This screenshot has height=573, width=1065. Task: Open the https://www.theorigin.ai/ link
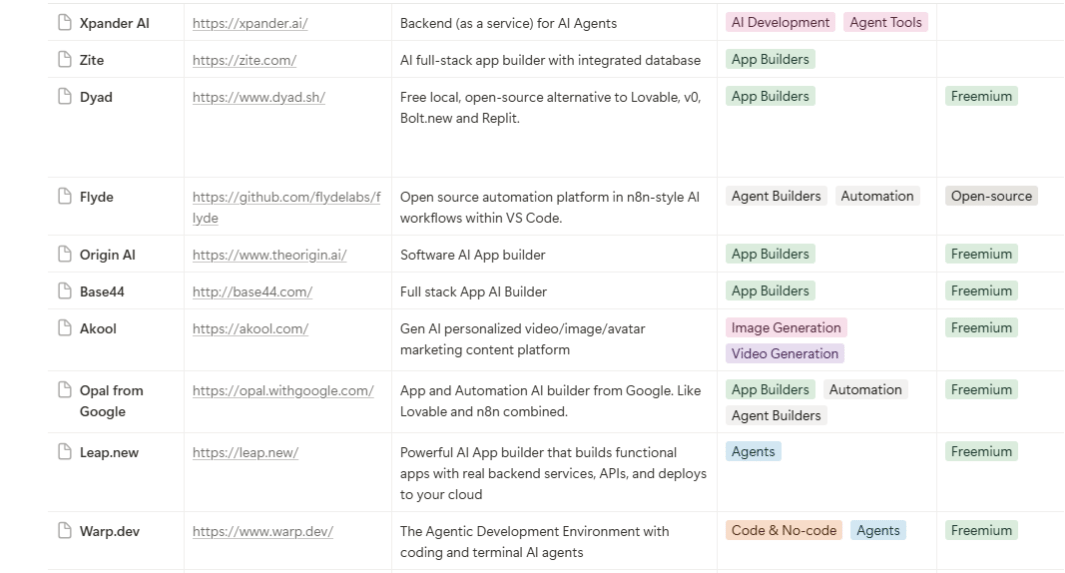270,255
